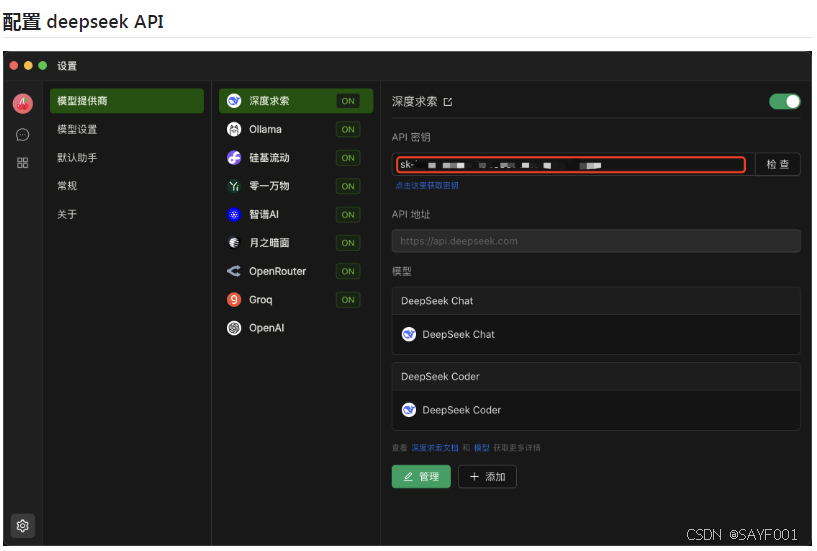The width and height of the screenshot is (817, 551).
Task: Open the apps grid icon in sidebar
Action: pyautogui.click(x=22, y=163)
